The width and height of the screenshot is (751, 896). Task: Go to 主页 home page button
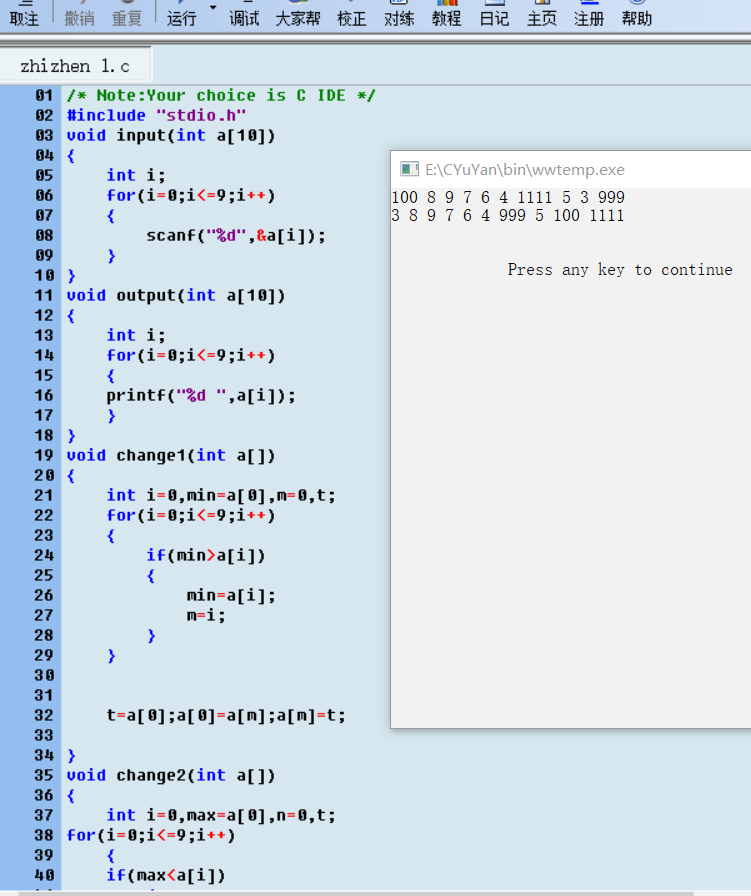pyautogui.click(x=541, y=14)
